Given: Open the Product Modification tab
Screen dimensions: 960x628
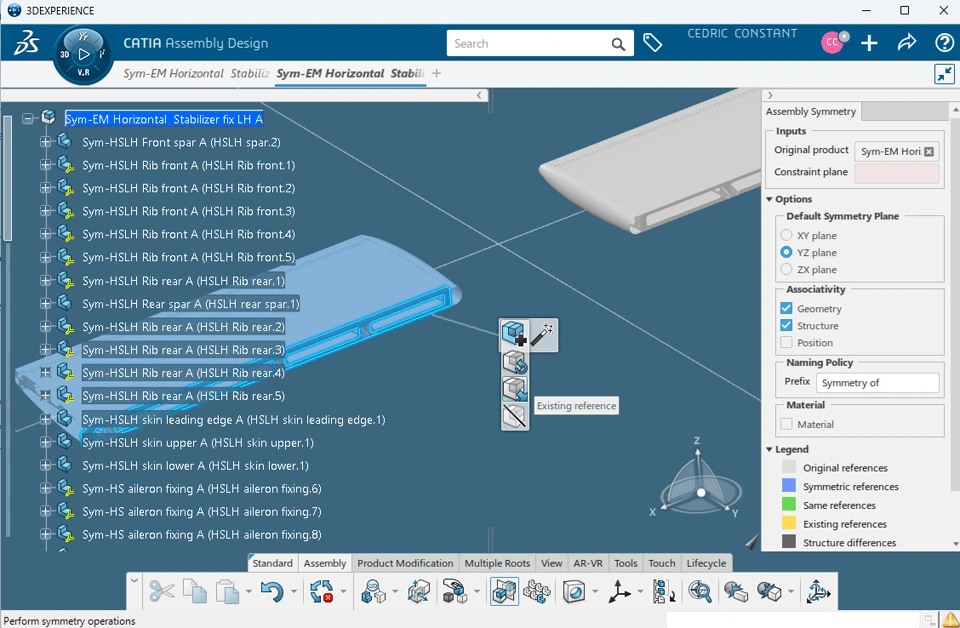Looking at the screenshot, I should tap(405, 563).
